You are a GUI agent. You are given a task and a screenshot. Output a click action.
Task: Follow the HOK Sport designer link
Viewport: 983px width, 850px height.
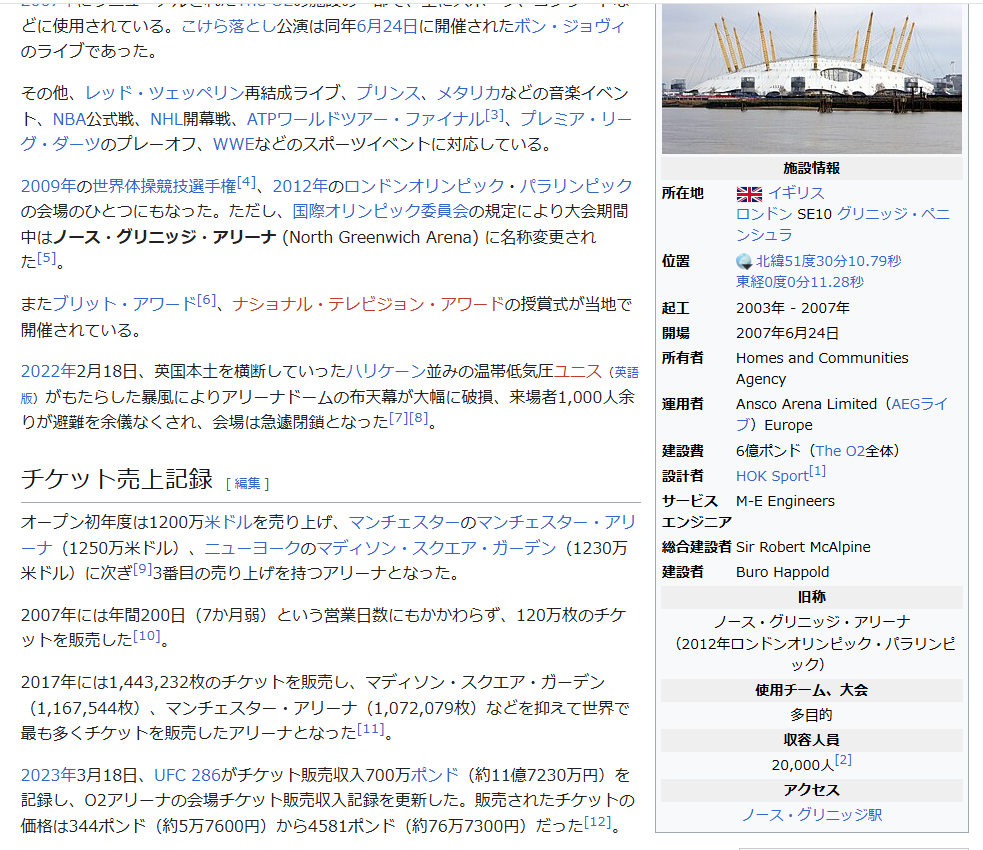point(771,476)
